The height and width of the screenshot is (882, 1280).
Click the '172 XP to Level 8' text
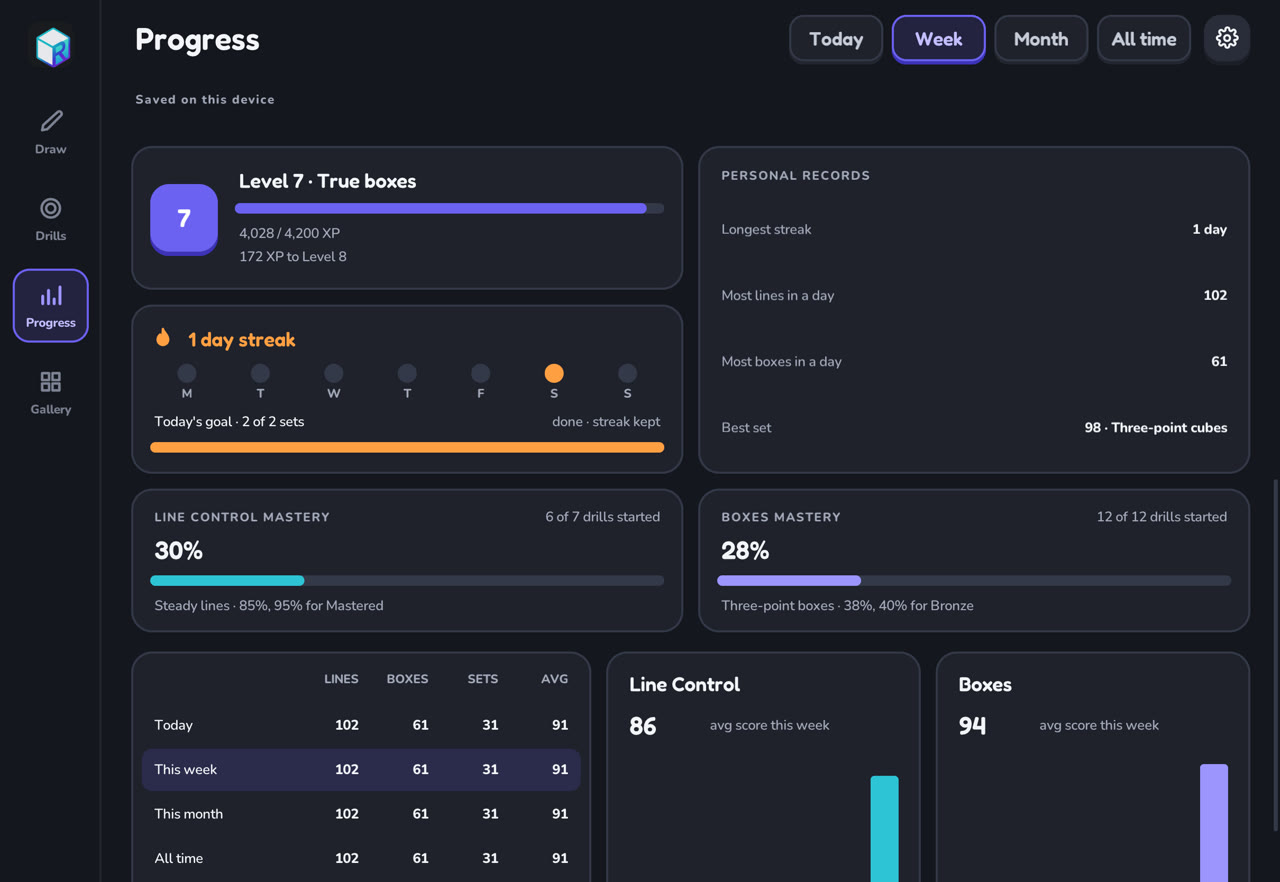293,256
